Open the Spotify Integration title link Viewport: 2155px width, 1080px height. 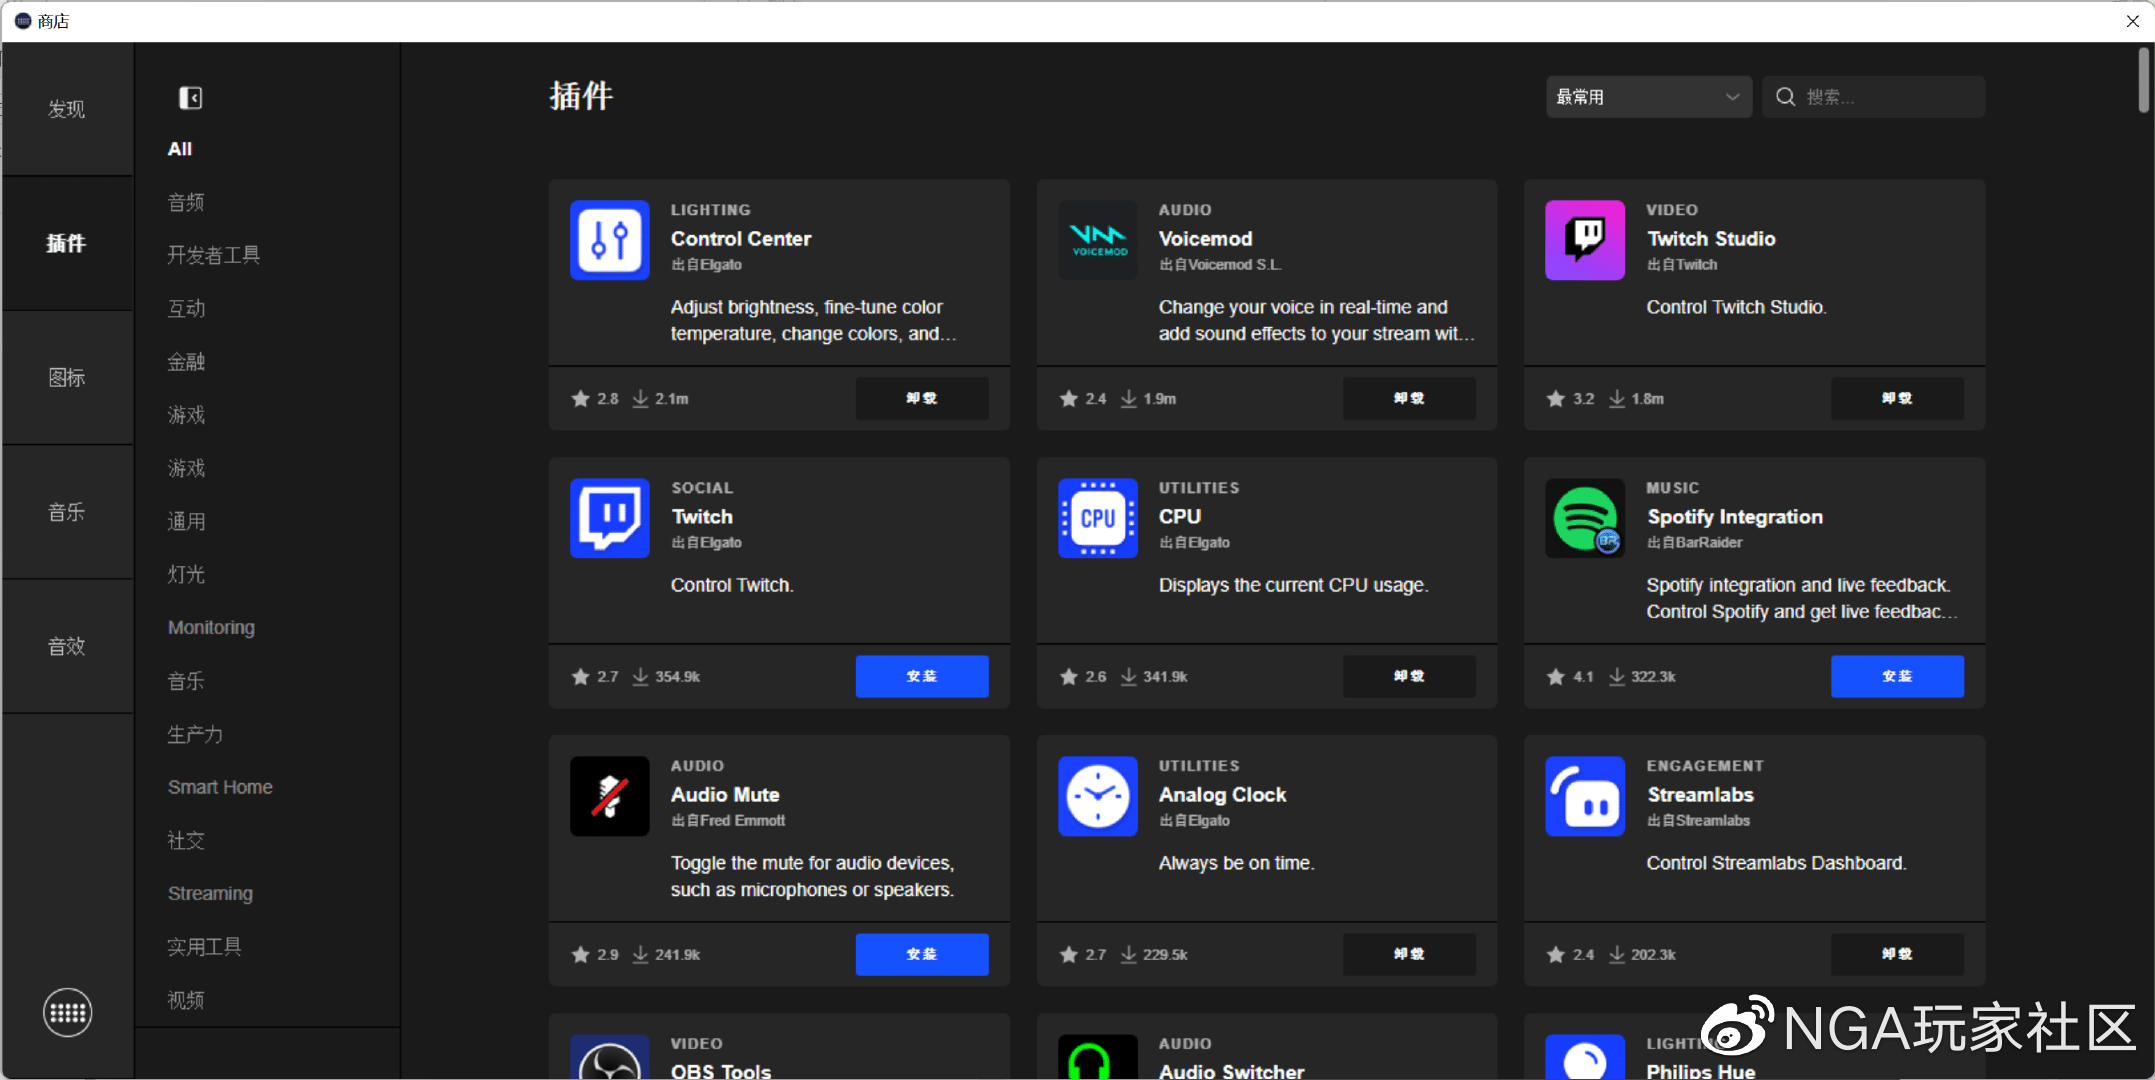tap(1735, 517)
